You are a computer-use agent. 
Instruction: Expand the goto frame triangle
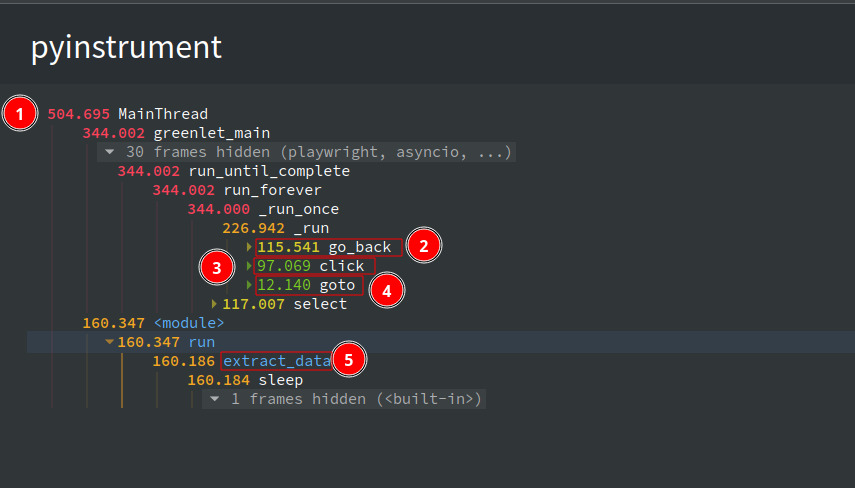pos(249,285)
